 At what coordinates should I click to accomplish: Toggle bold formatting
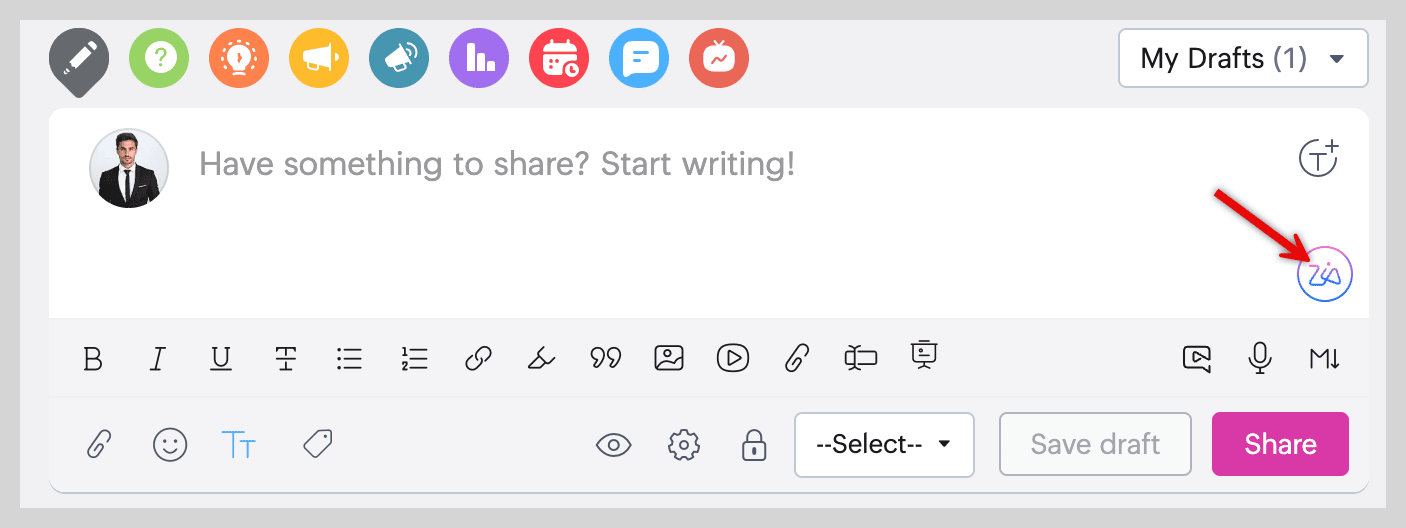tap(93, 358)
